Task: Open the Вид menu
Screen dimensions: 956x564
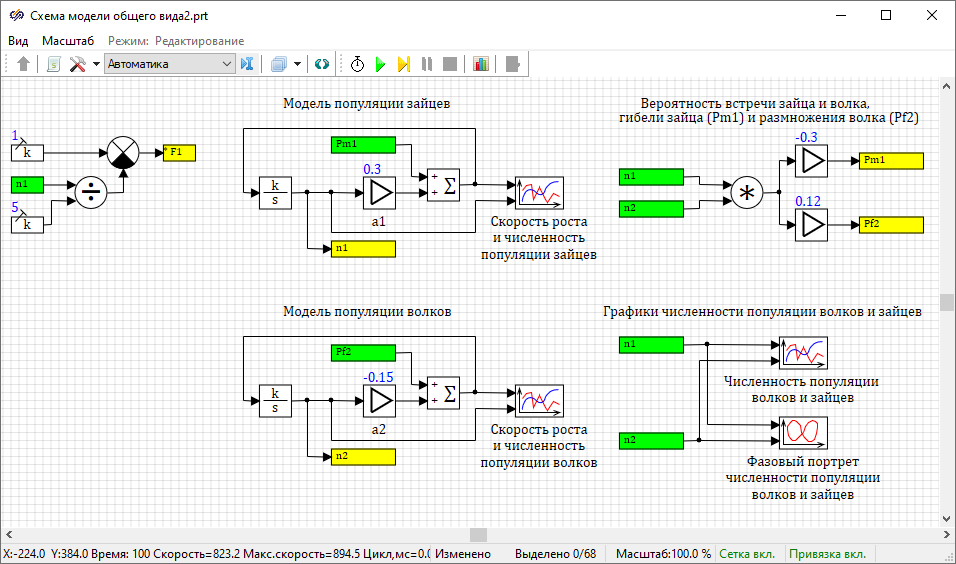Action: [19, 40]
